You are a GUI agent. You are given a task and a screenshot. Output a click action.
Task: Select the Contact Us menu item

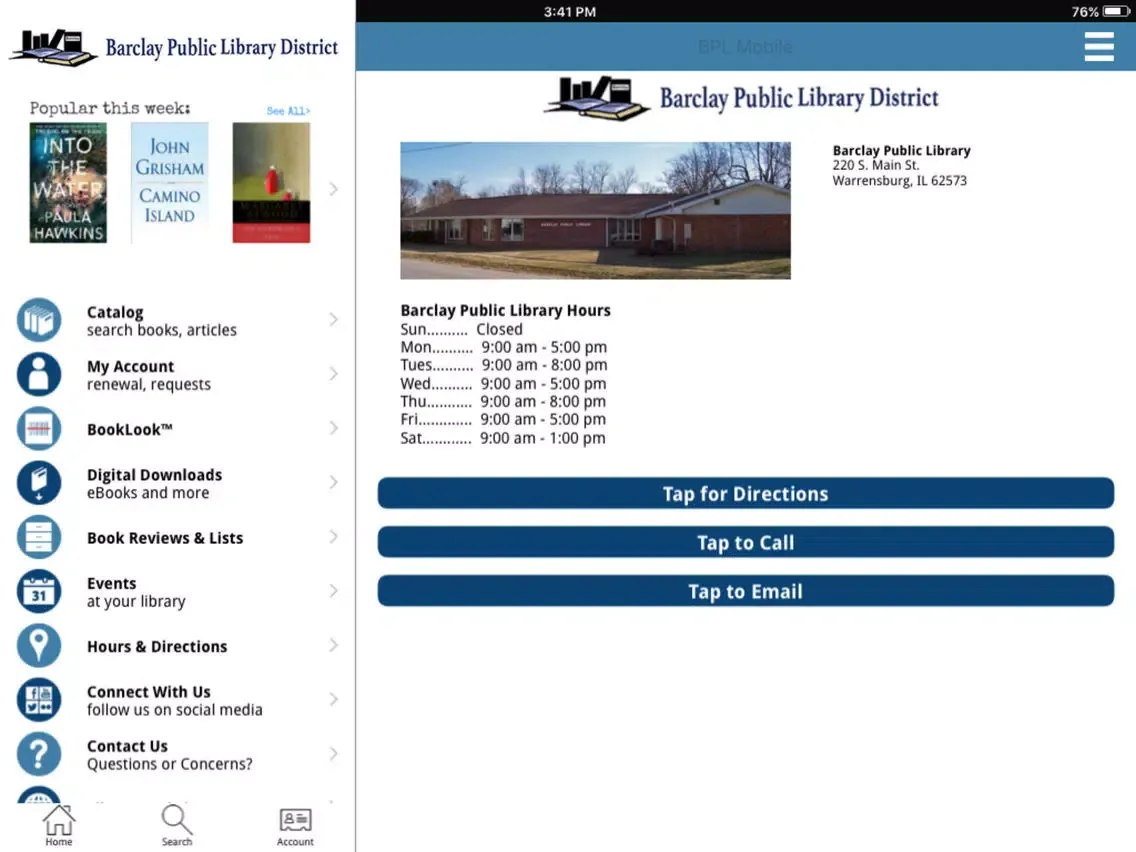178,754
